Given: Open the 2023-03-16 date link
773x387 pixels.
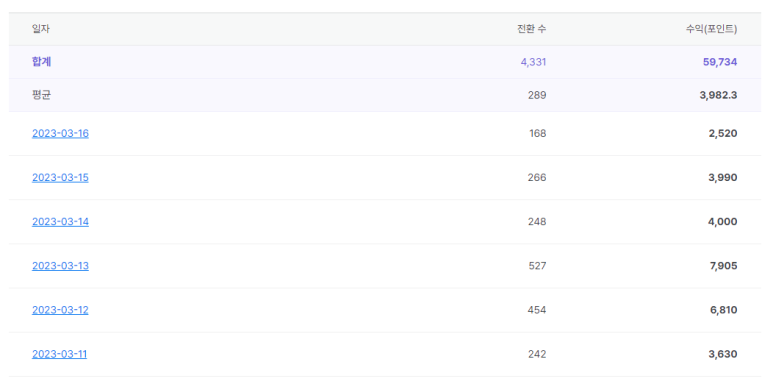Looking at the screenshot, I should 60,133.
